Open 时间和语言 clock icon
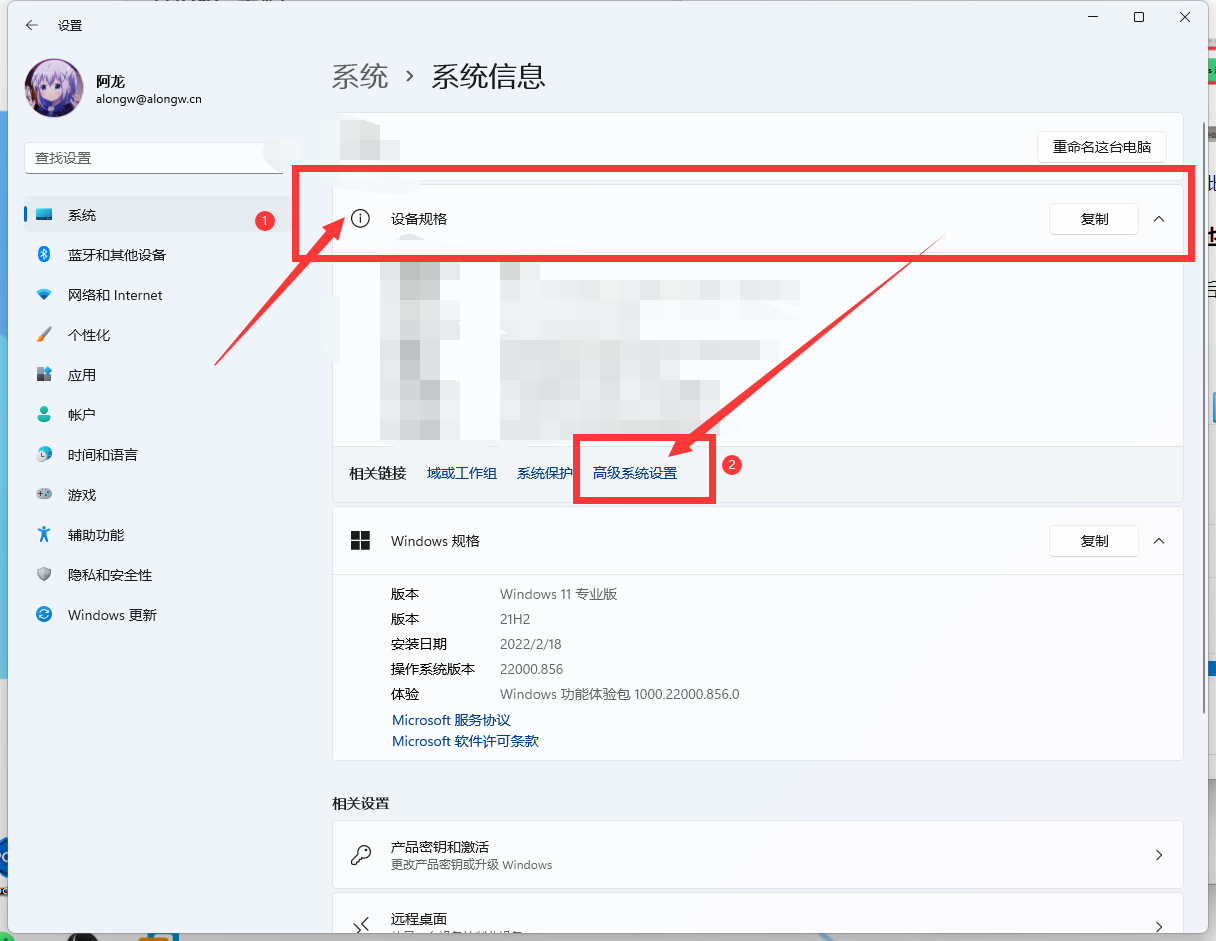The image size is (1216, 941). coord(44,455)
